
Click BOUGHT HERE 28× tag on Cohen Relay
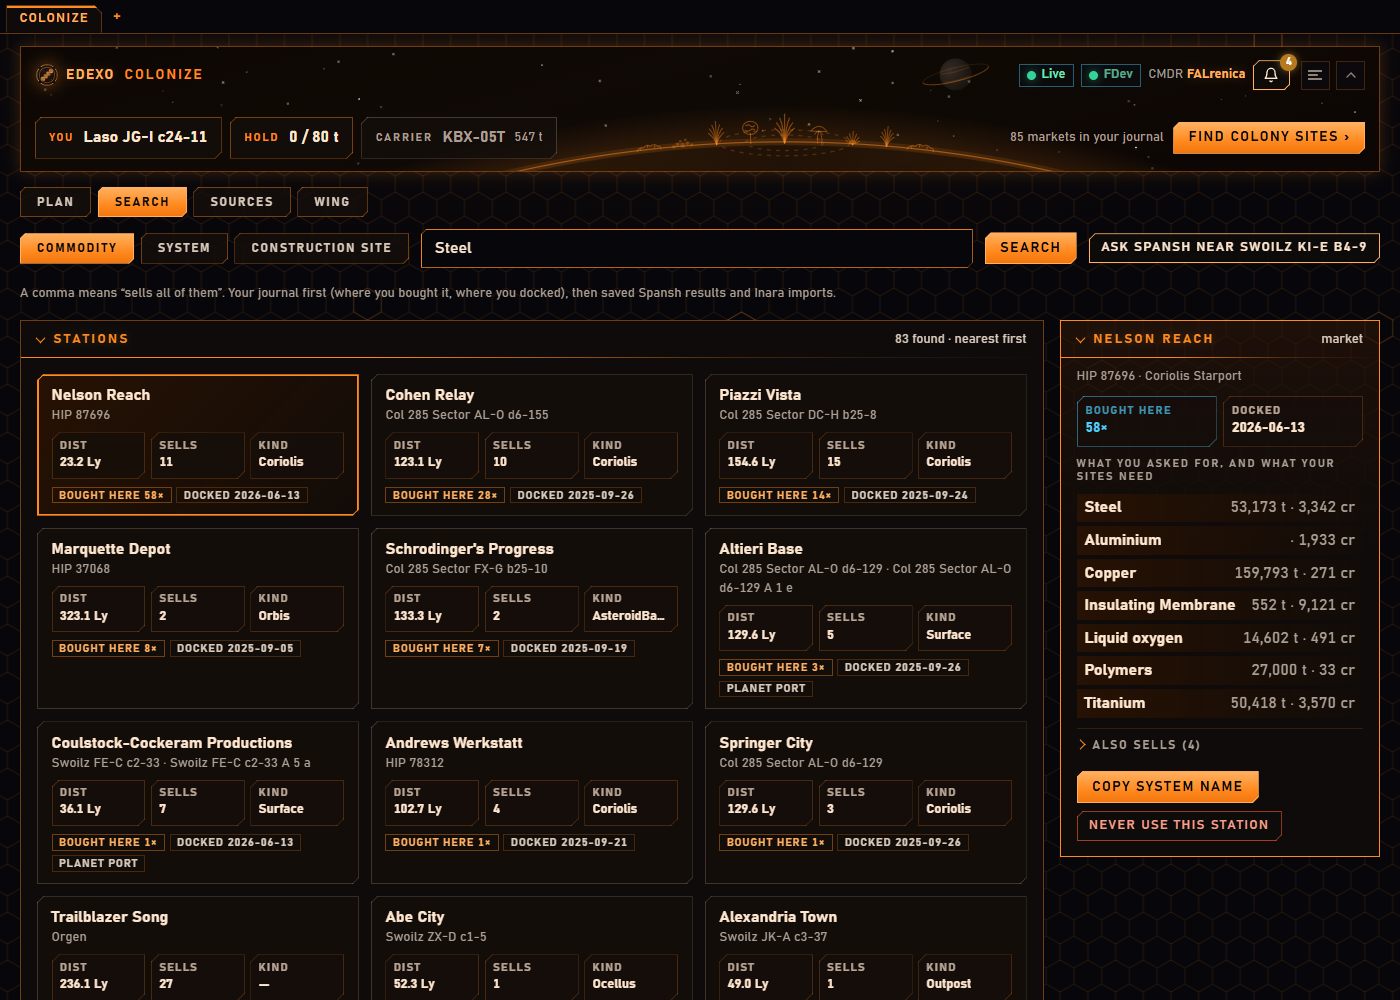[x=445, y=495]
